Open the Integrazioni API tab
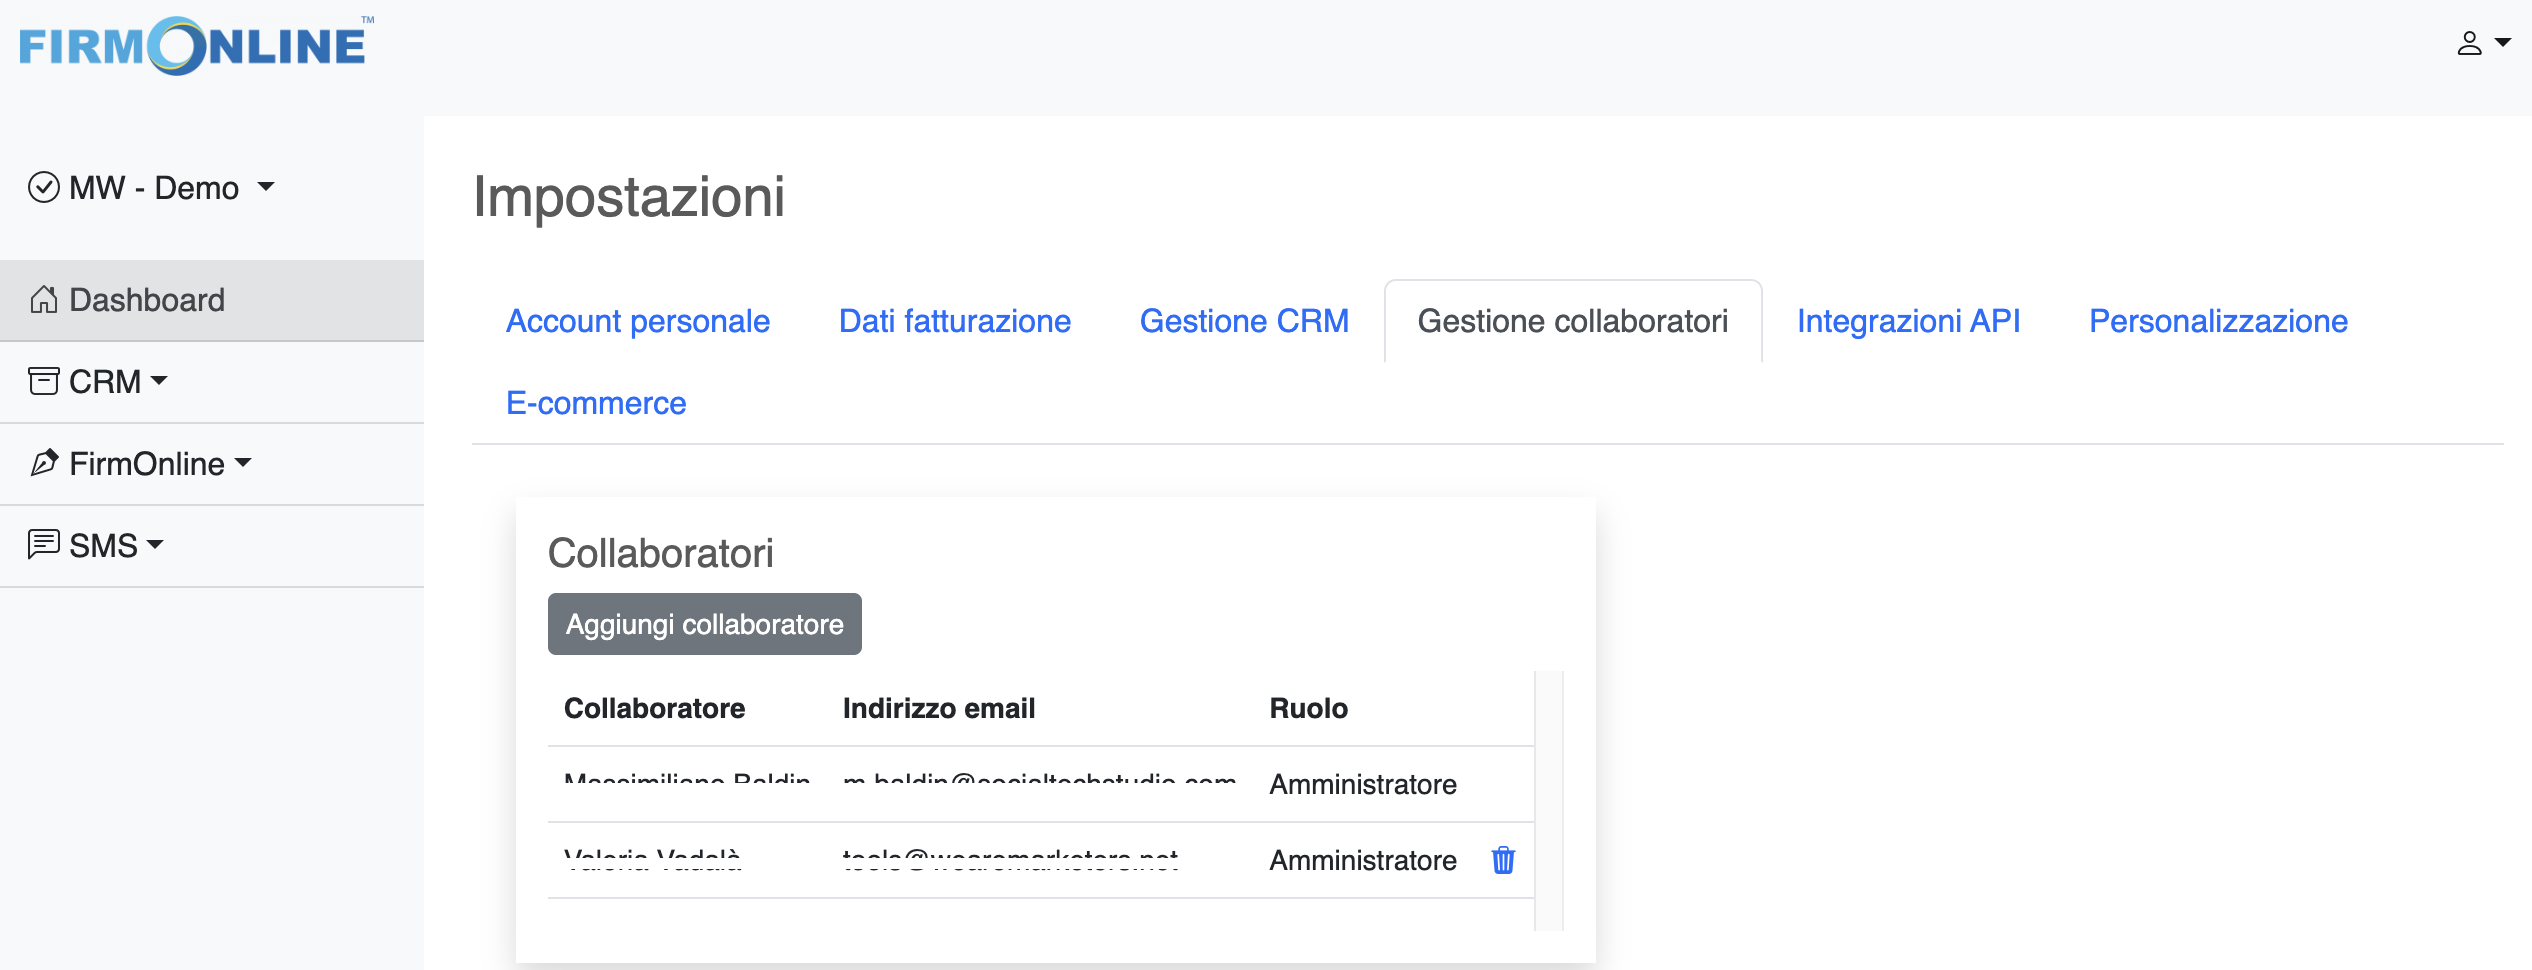Image resolution: width=2532 pixels, height=970 pixels. click(x=1908, y=321)
